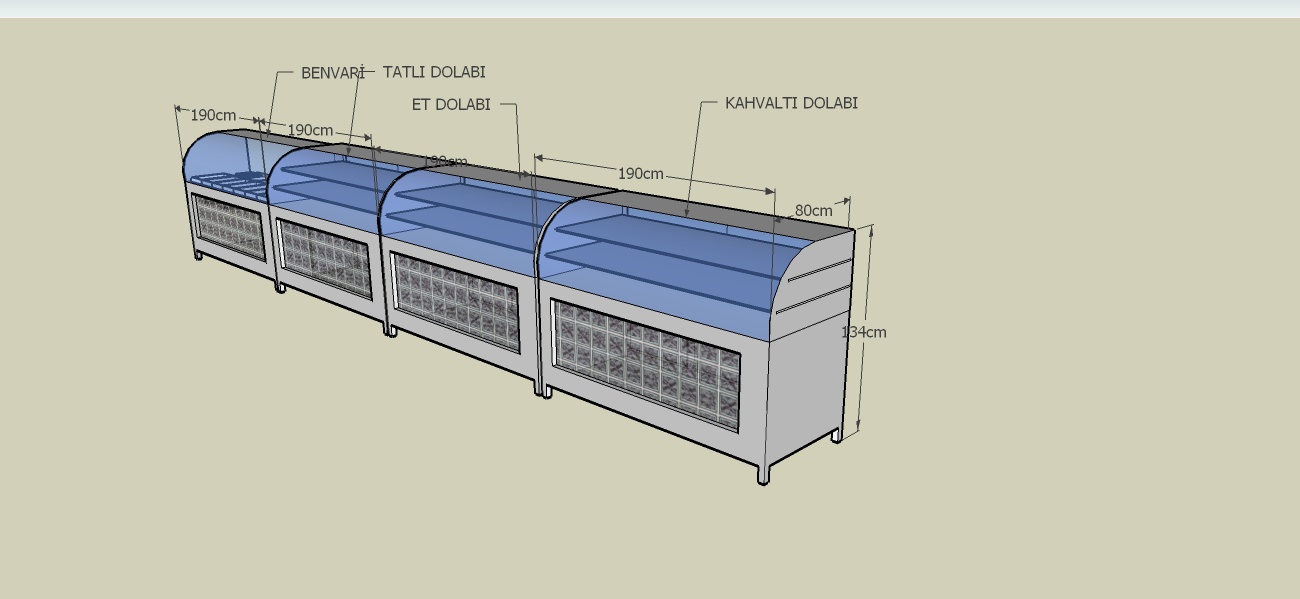
Task: Select 190cm dimension above the KAHVALTI cabinet
Action: click(640, 174)
